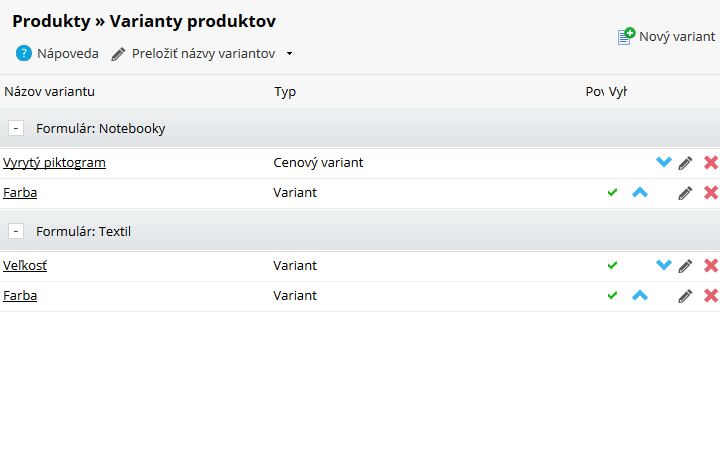Open the Nápoveda help
The height and width of the screenshot is (450, 720).
click(58, 54)
